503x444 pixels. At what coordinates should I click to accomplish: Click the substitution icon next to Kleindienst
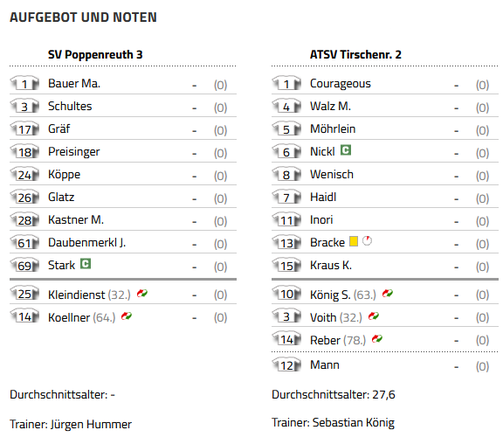[142, 293]
